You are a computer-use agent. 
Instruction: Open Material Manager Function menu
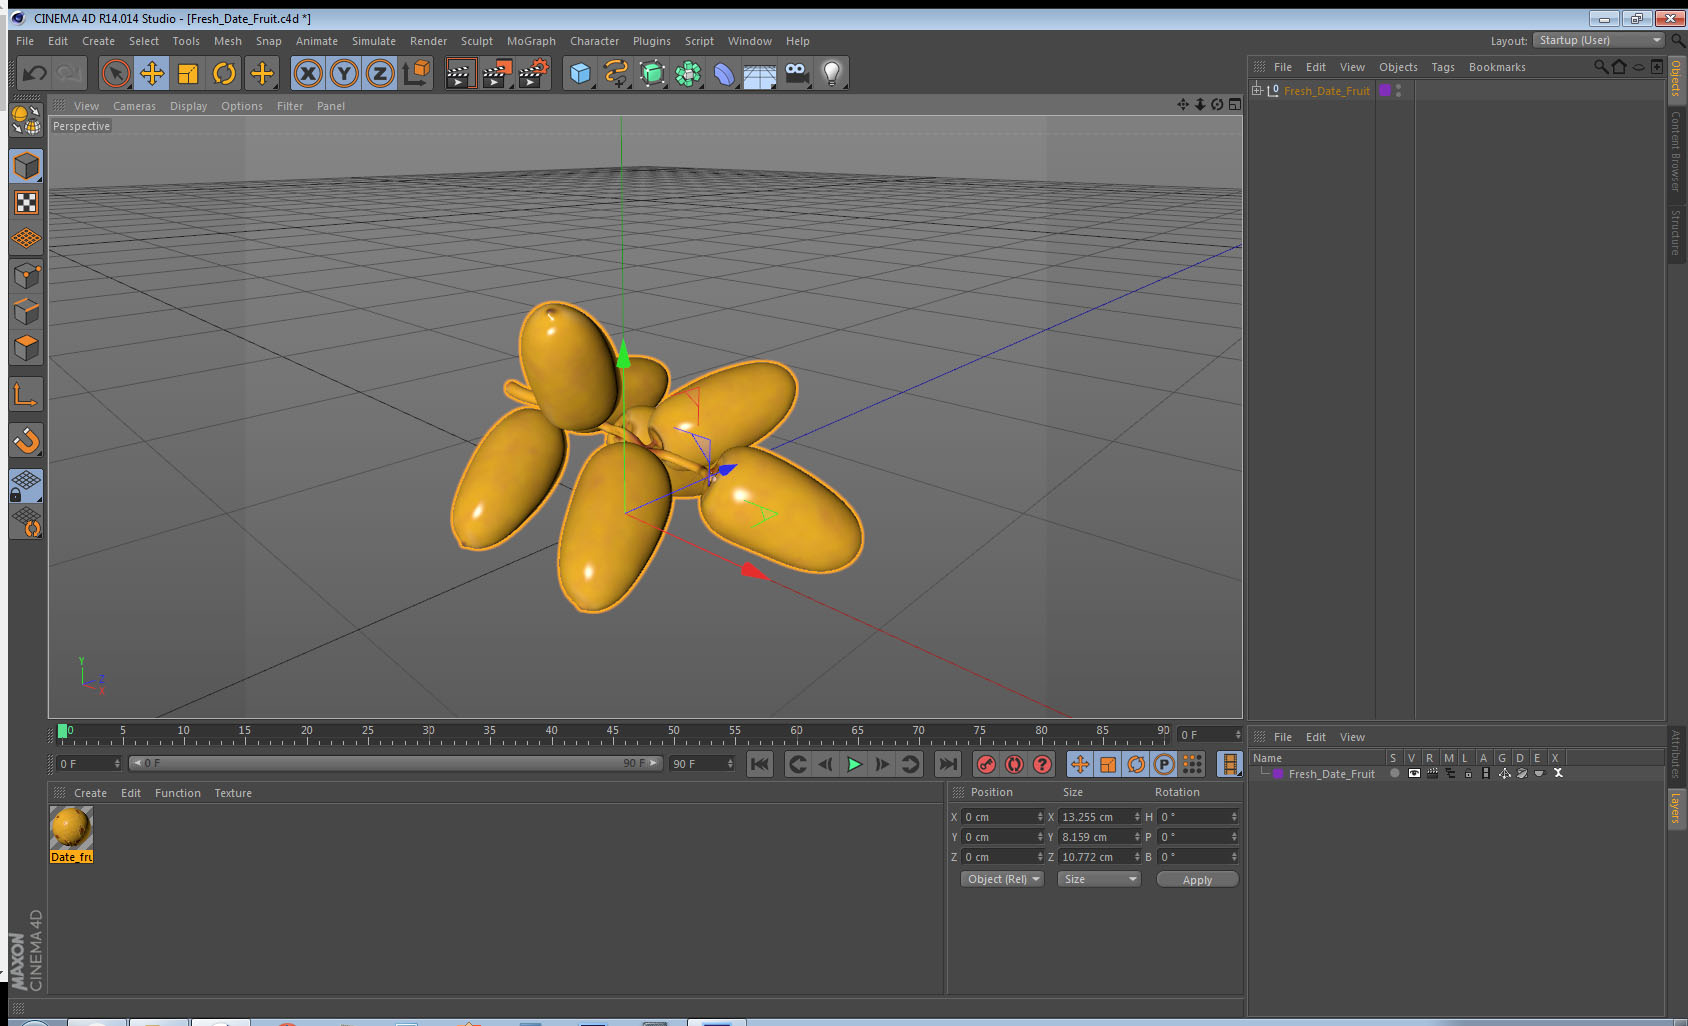[178, 793]
